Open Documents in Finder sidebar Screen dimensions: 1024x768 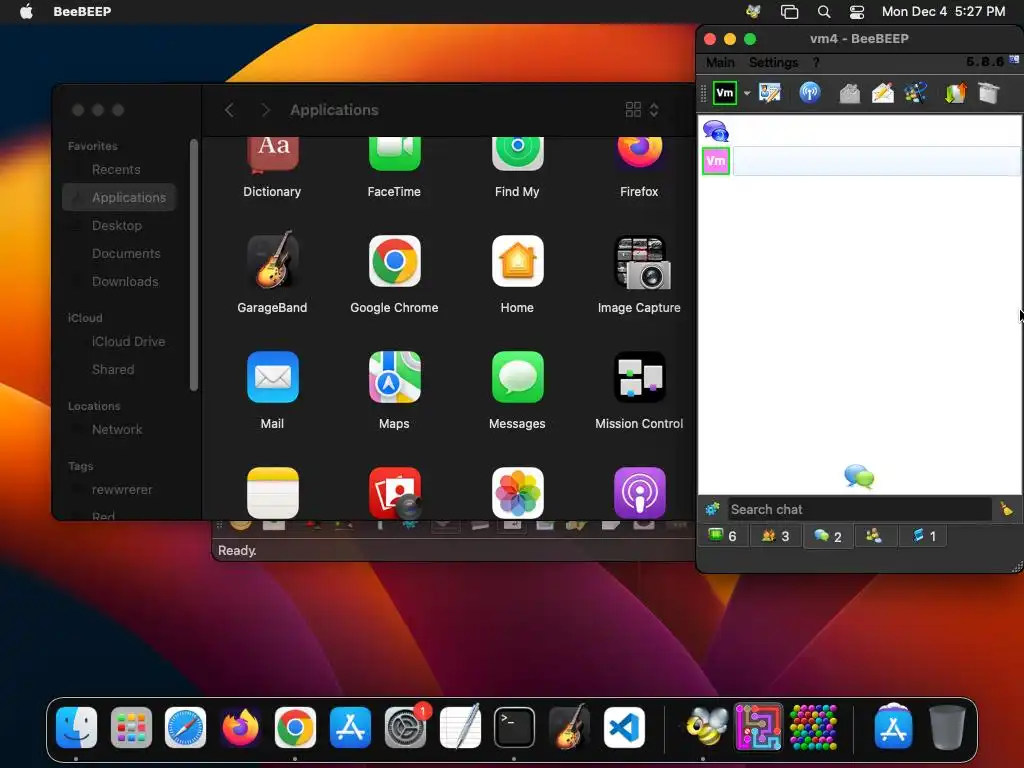[x=126, y=253]
